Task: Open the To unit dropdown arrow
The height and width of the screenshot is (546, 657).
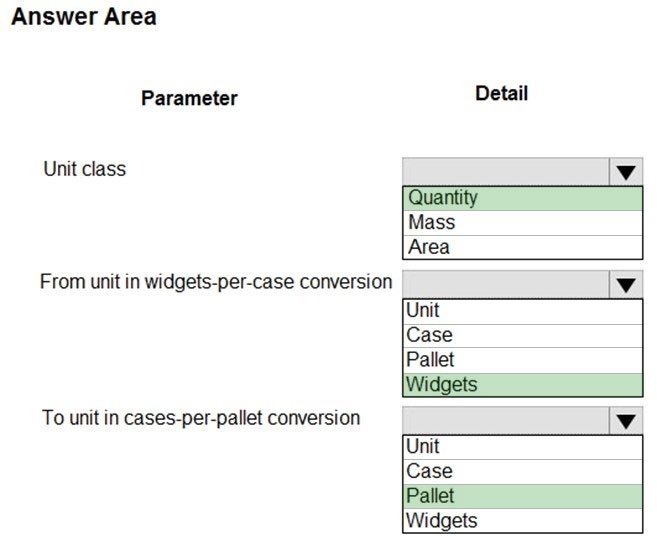Action: [x=626, y=421]
